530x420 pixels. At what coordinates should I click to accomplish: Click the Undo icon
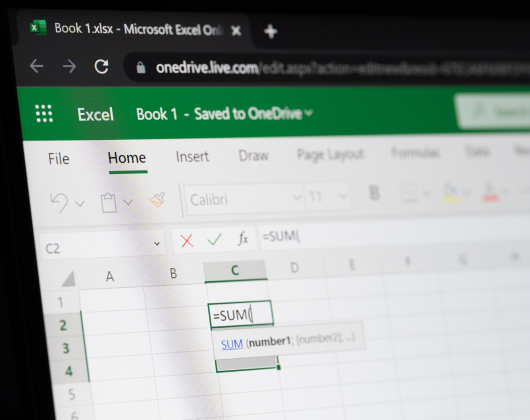[59, 202]
